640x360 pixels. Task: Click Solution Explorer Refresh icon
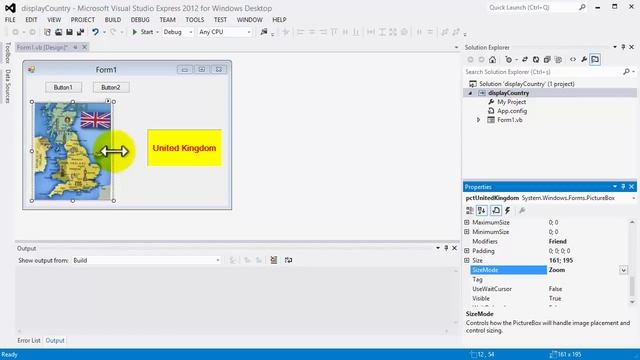click(536, 60)
